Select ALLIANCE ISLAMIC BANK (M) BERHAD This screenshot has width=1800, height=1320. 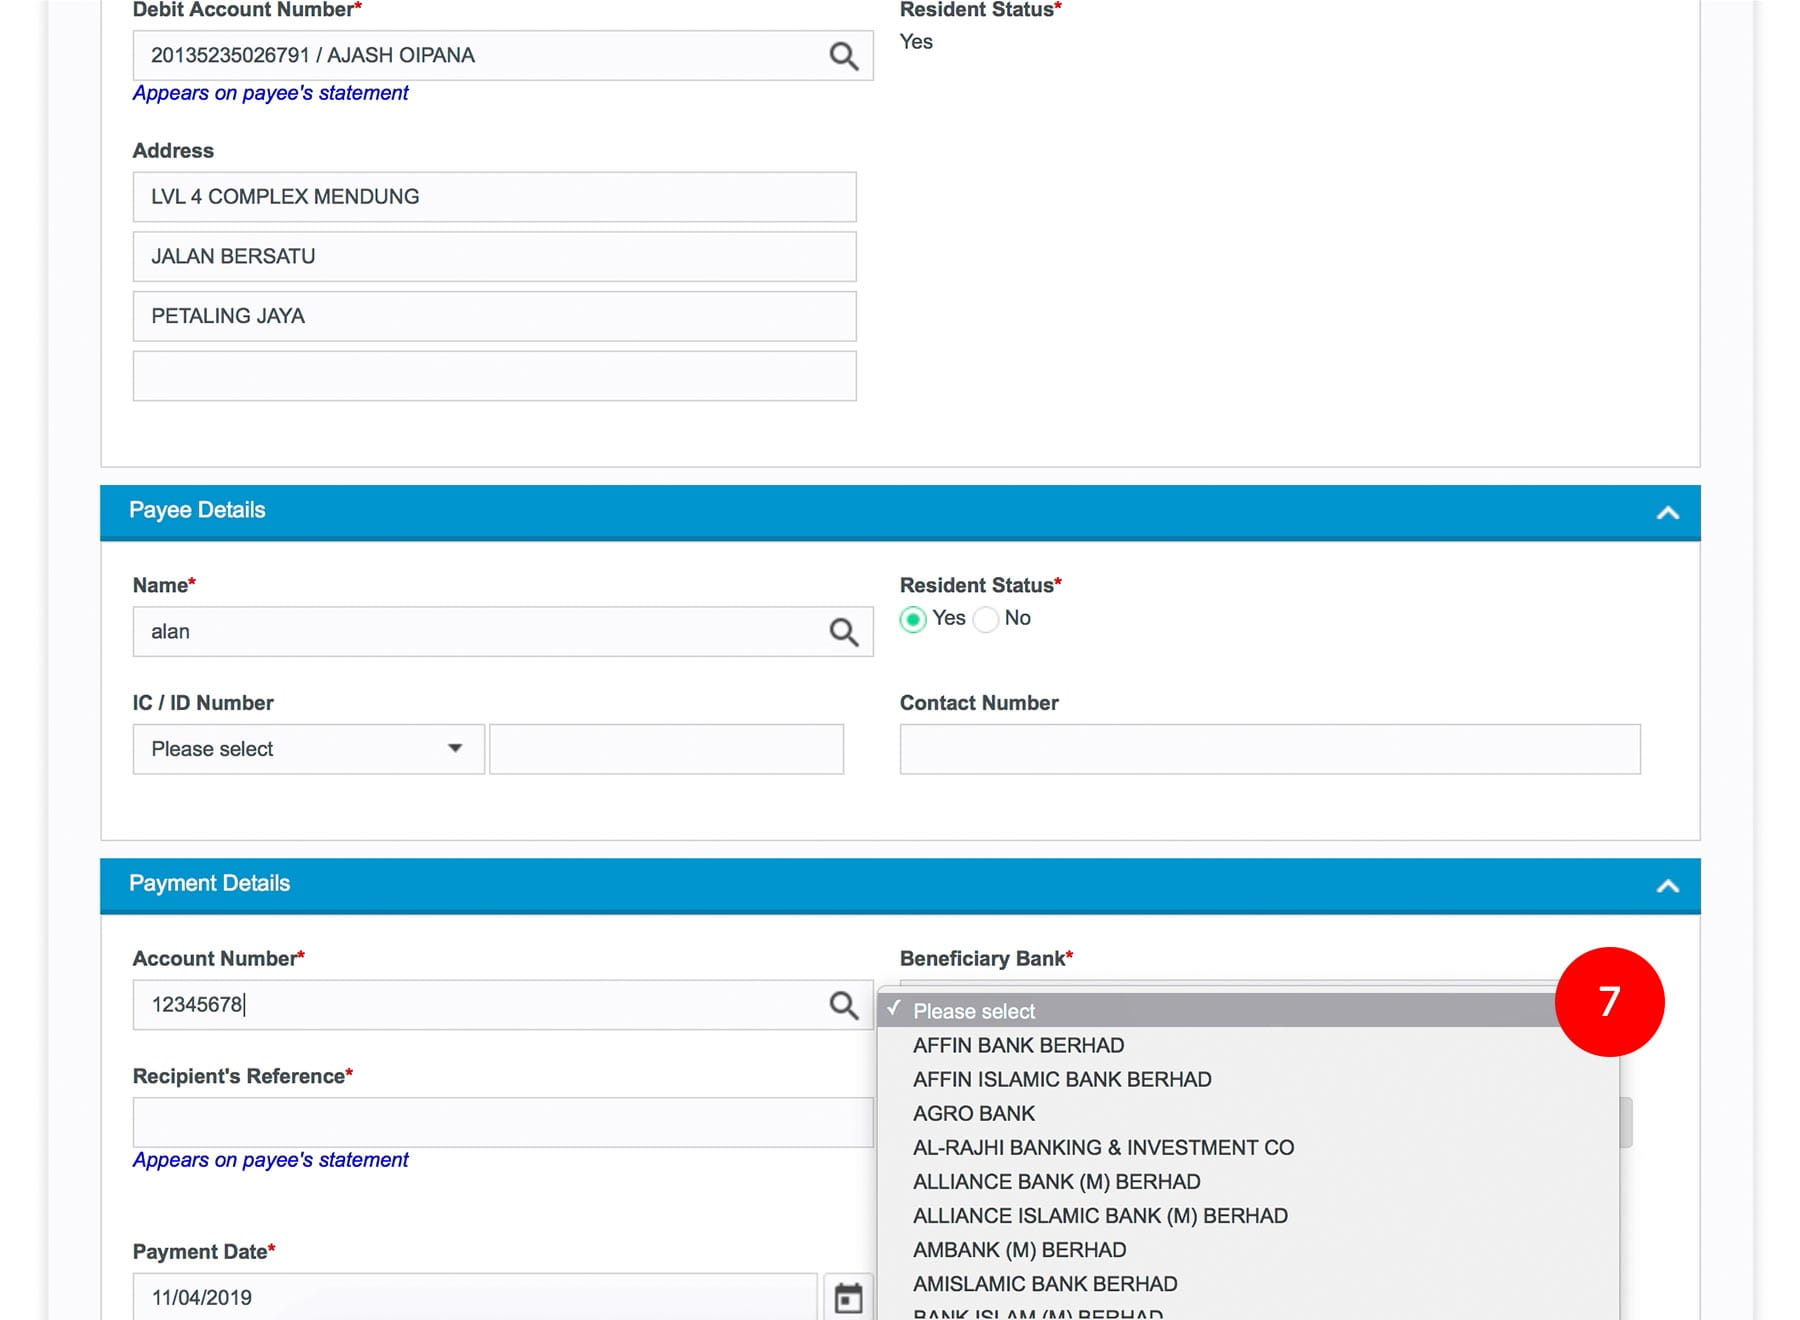pyautogui.click(x=1100, y=1216)
